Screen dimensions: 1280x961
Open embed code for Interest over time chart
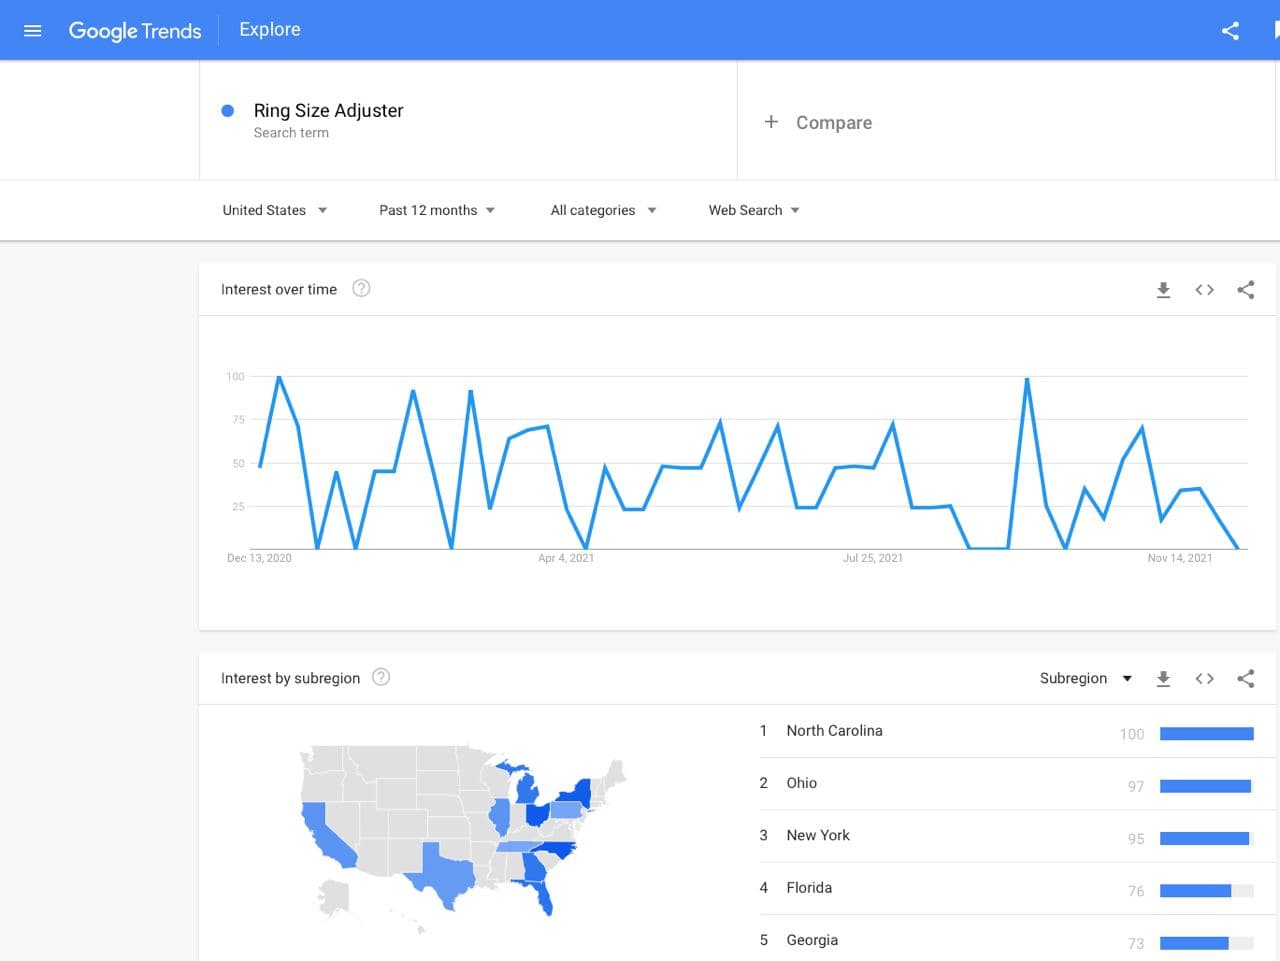coord(1204,289)
